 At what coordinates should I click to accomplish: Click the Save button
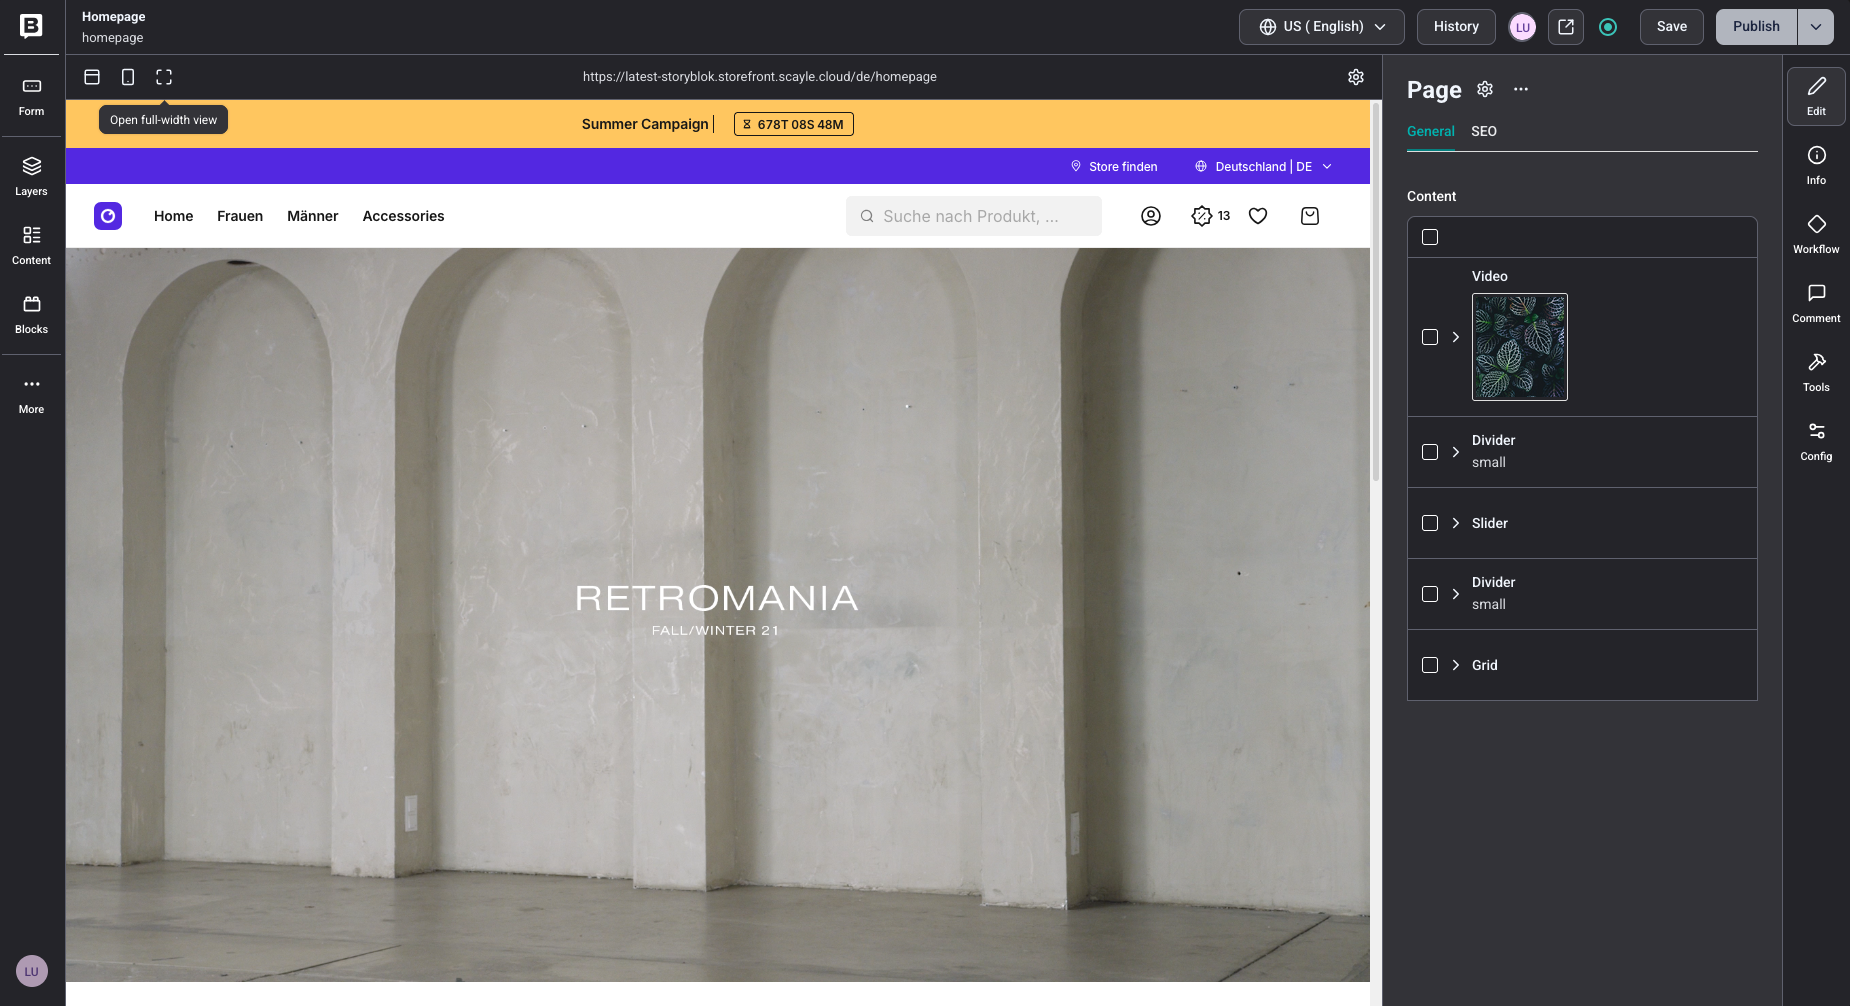[1670, 27]
